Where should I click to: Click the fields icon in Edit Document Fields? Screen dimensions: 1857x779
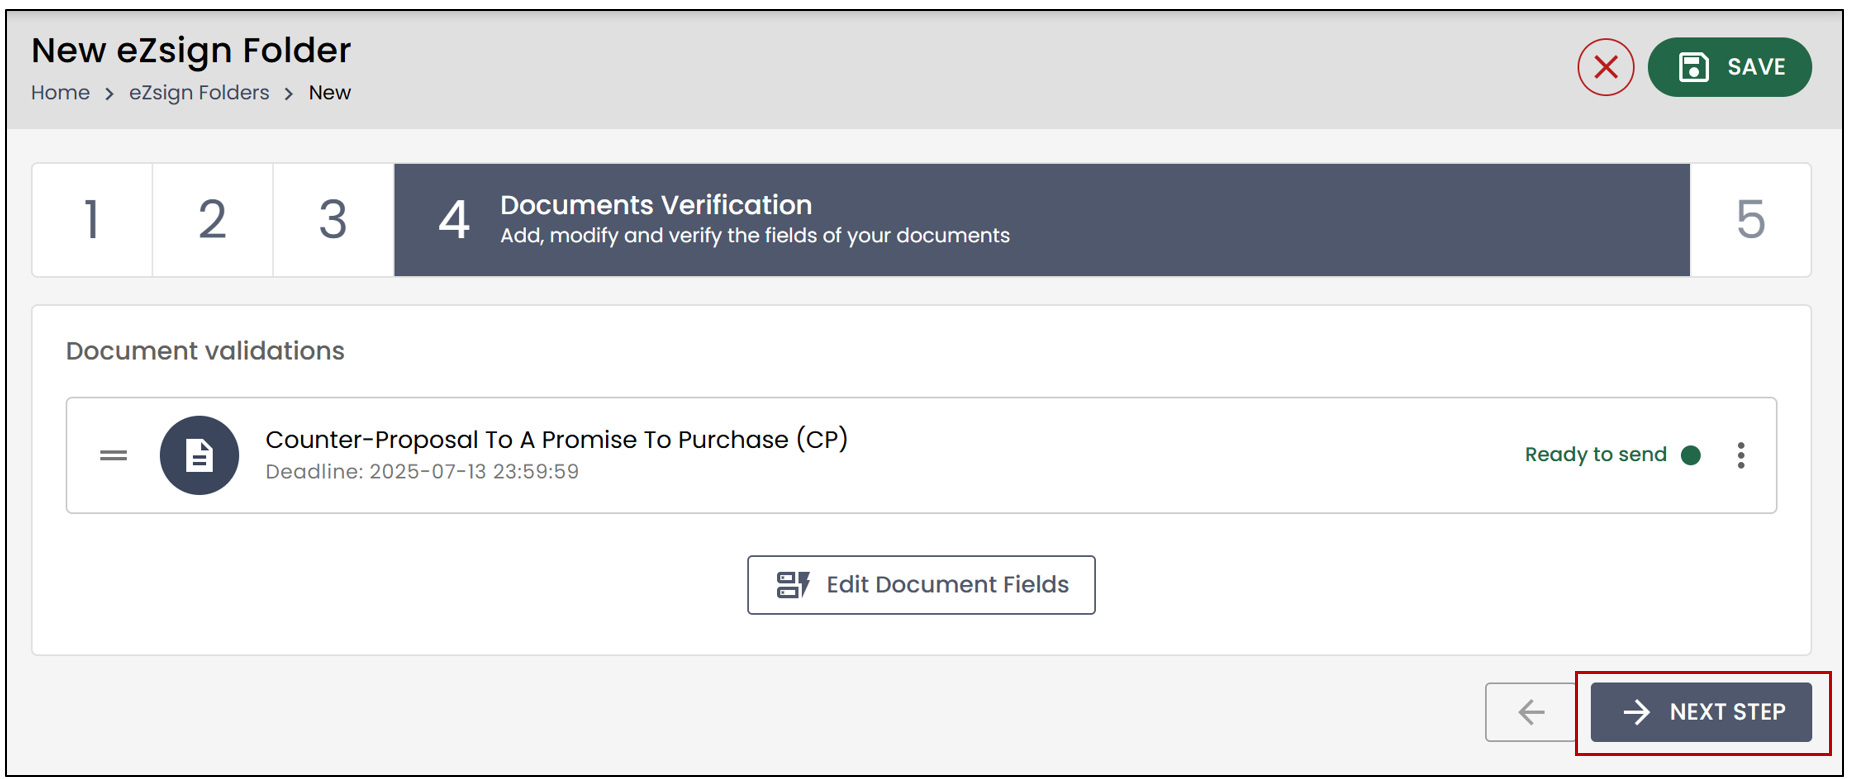tap(793, 585)
